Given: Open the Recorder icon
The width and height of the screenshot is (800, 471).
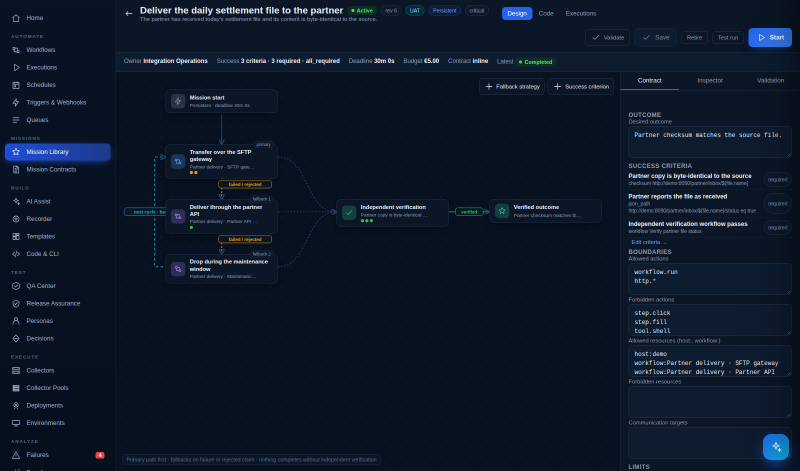Looking at the screenshot, I should [16, 219].
